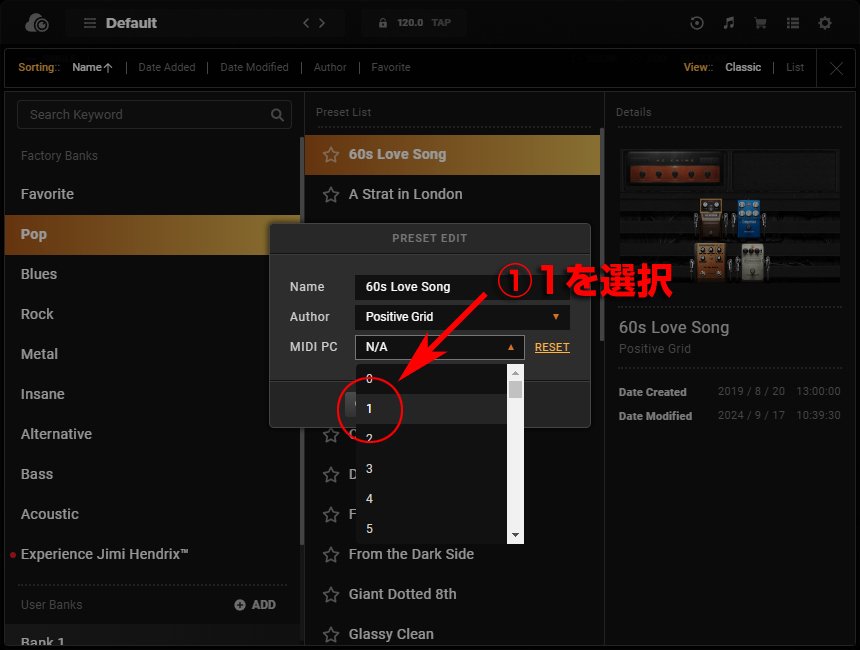Sort presets by Name
860x650 pixels.
point(92,67)
